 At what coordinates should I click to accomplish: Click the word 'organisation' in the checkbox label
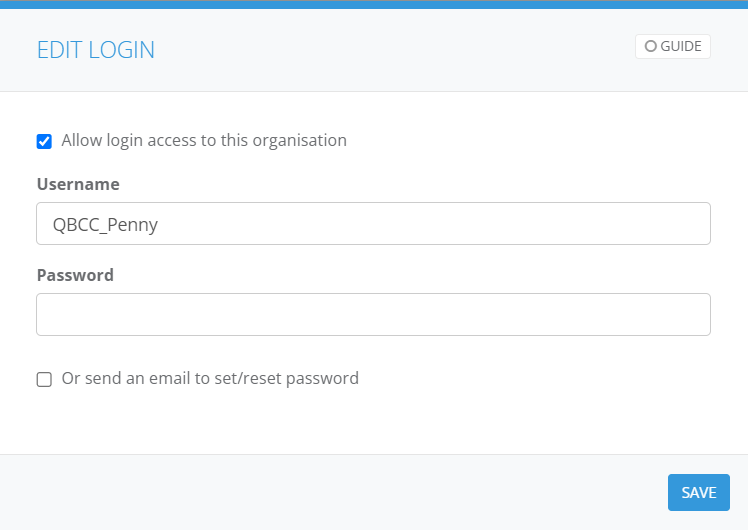tap(301, 140)
